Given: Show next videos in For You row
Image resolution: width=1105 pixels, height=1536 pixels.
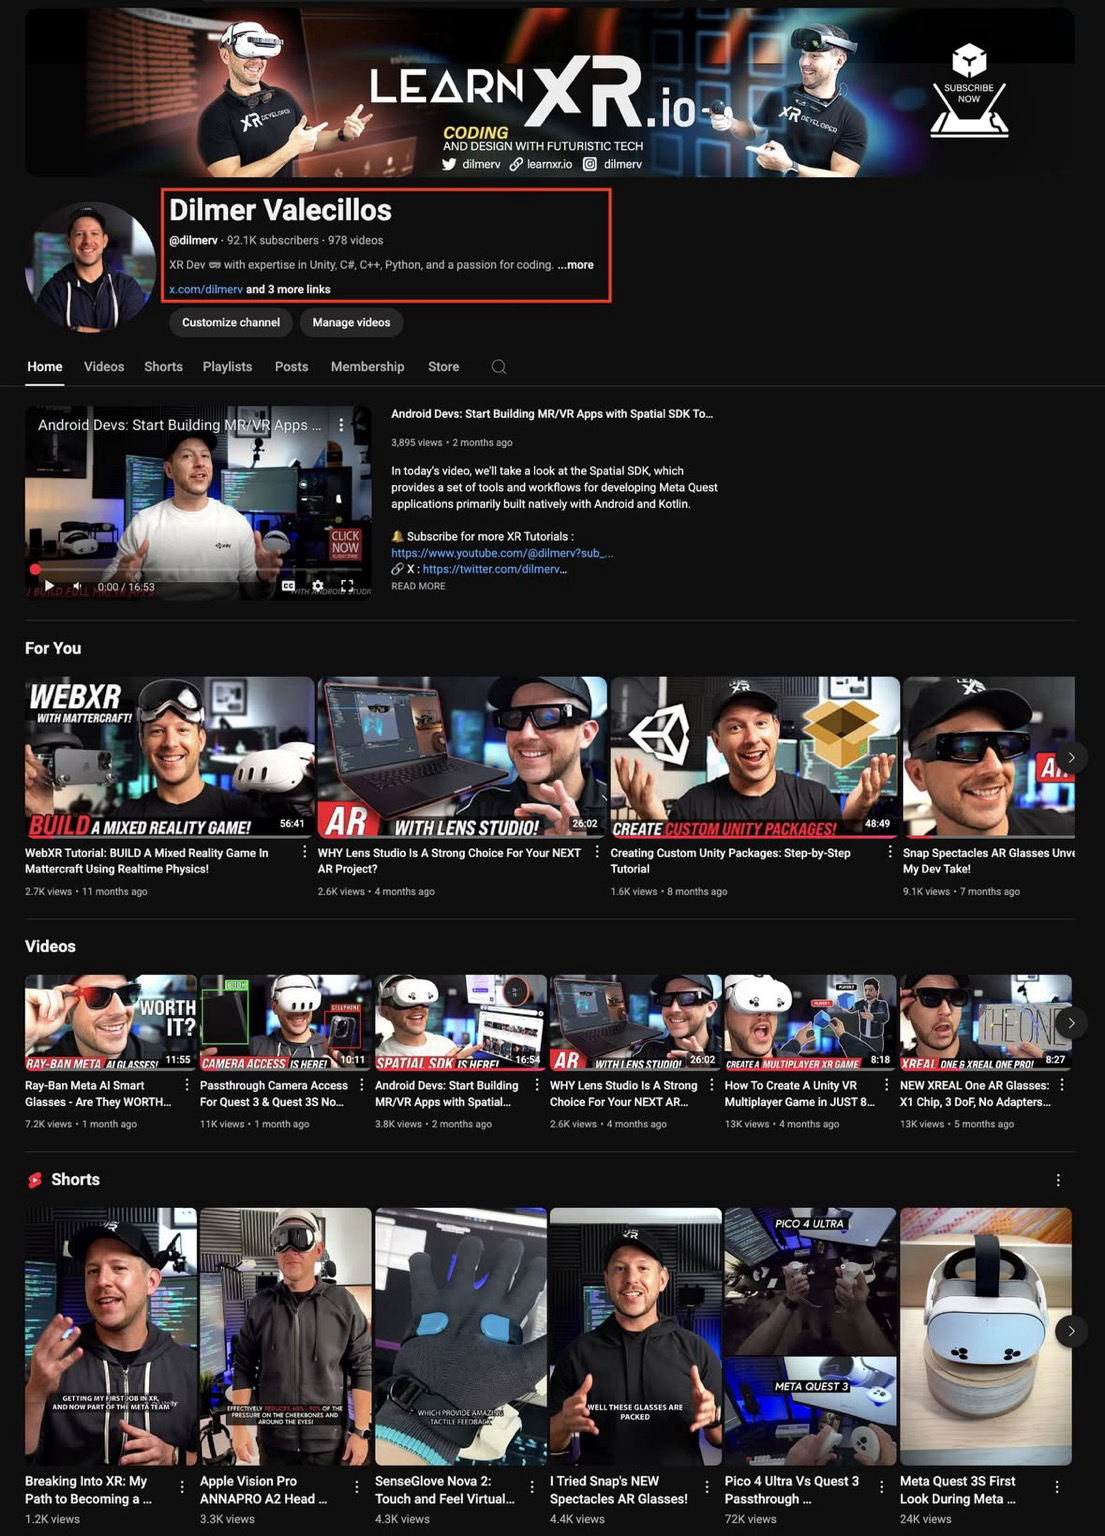Looking at the screenshot, I should point(1071,757).
